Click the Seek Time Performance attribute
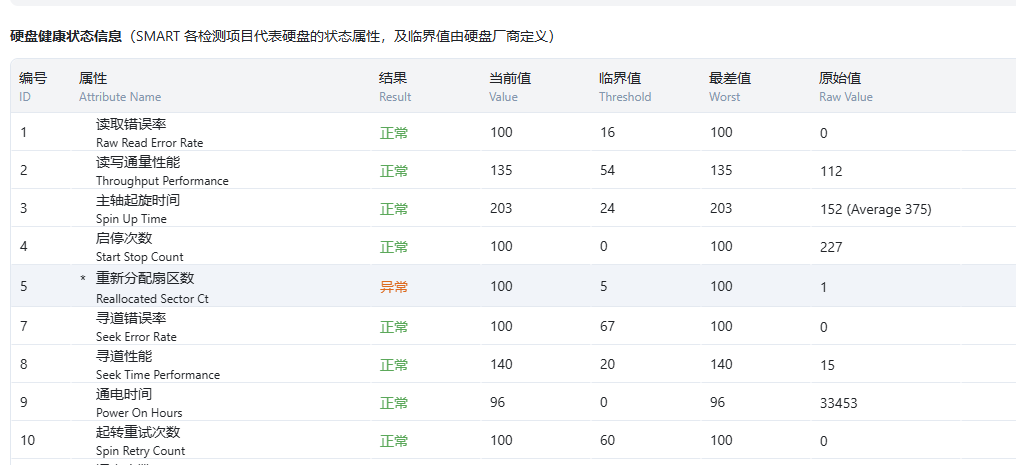 [x=158, y=365]
